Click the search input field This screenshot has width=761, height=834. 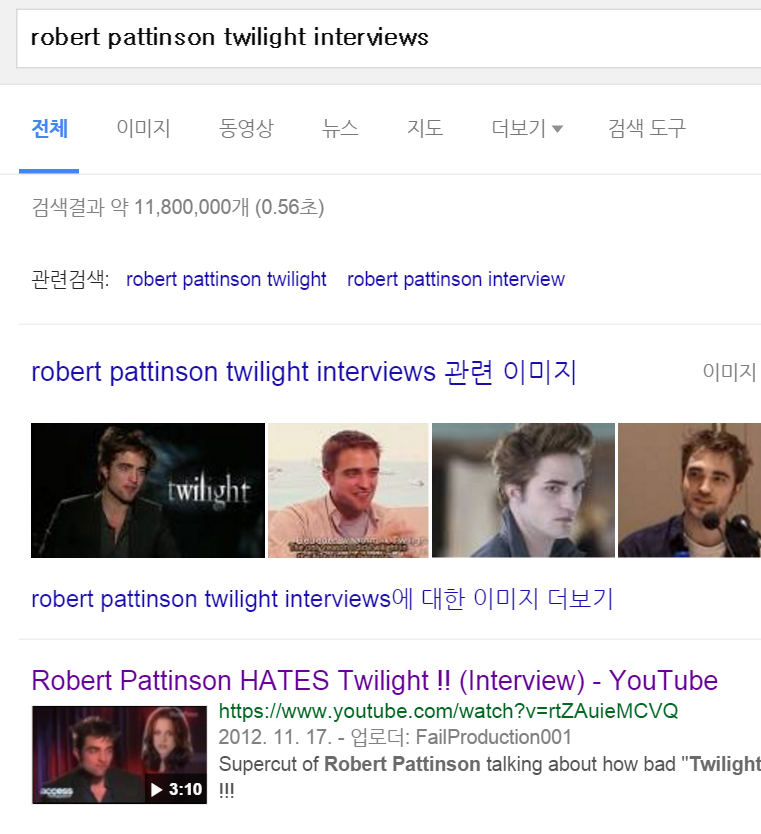pos(389,38)
